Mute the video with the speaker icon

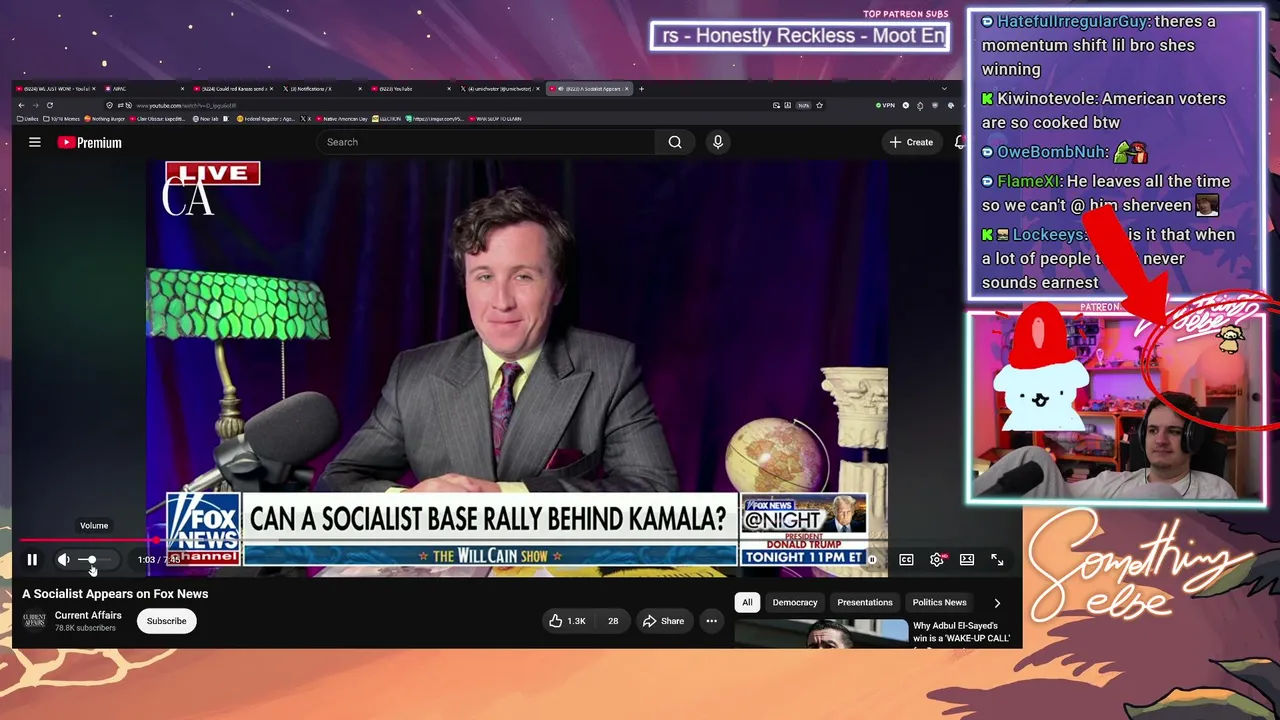[63, 560]
